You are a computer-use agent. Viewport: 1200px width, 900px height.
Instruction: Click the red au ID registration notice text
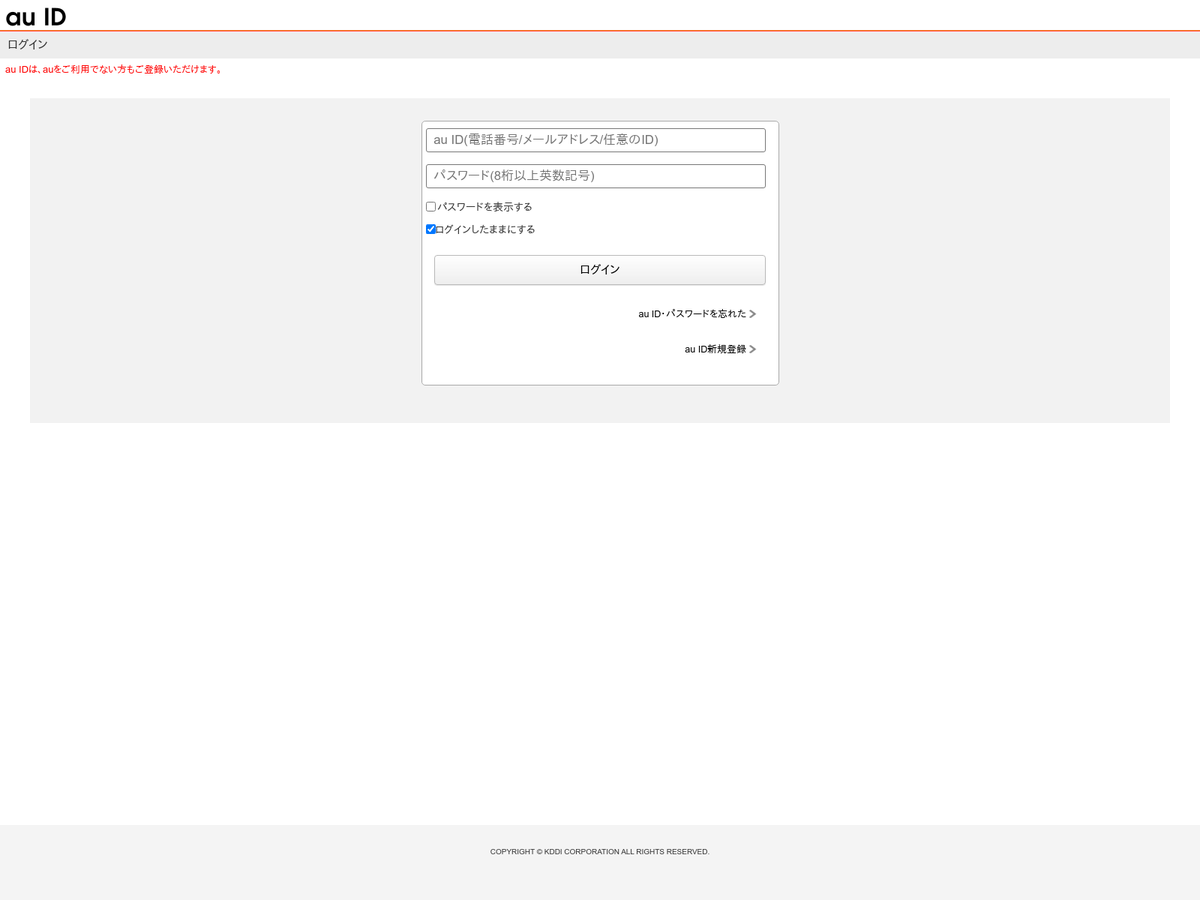pyautogui.click(x=114, y=70)
